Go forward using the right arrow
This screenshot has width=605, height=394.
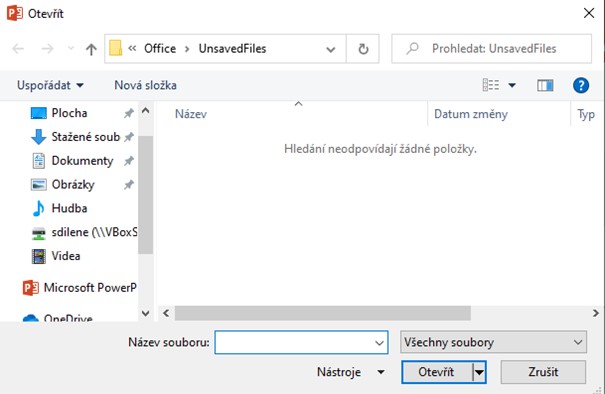[47, 49]
